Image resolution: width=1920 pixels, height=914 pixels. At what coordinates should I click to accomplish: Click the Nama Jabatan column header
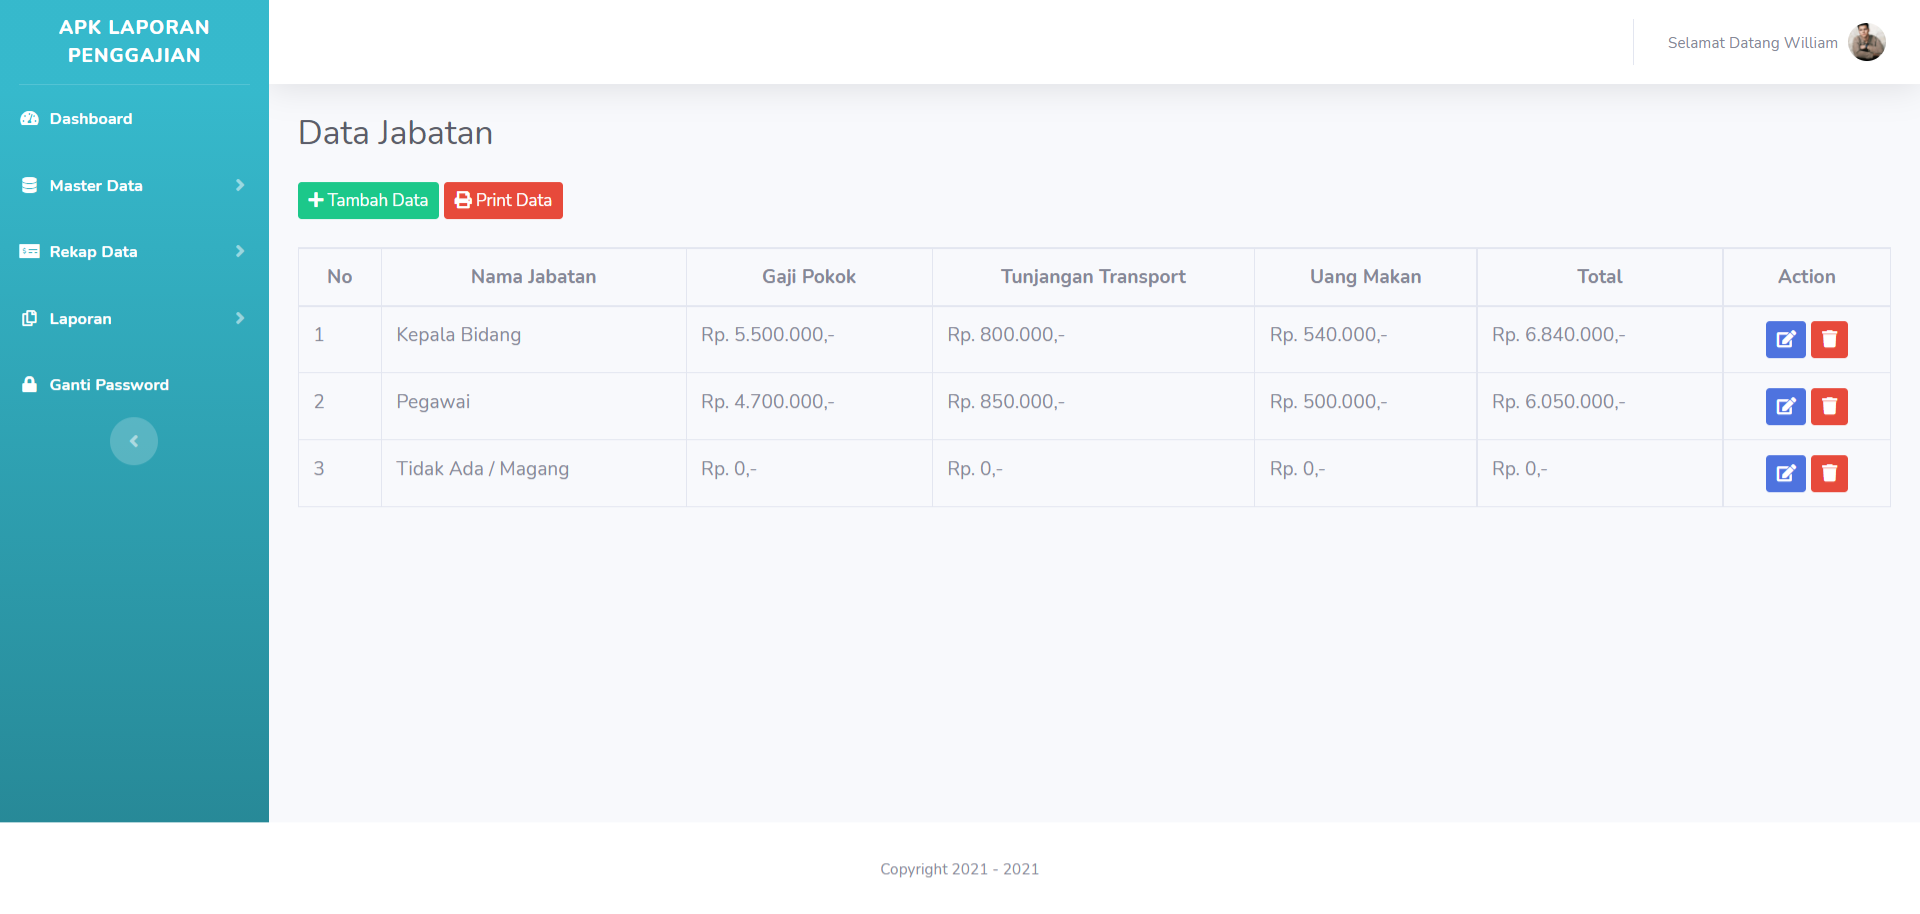coord(533,277)
